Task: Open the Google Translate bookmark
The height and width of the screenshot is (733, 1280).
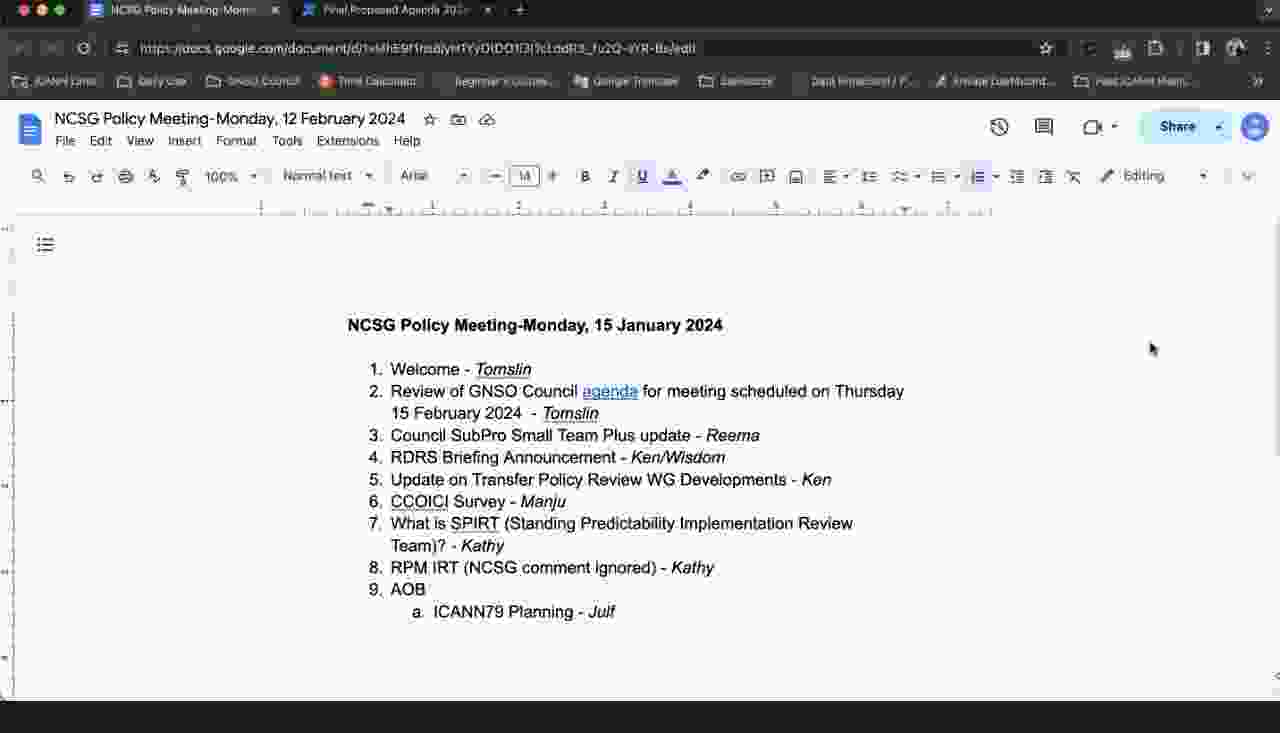Action: click(626, 81)
